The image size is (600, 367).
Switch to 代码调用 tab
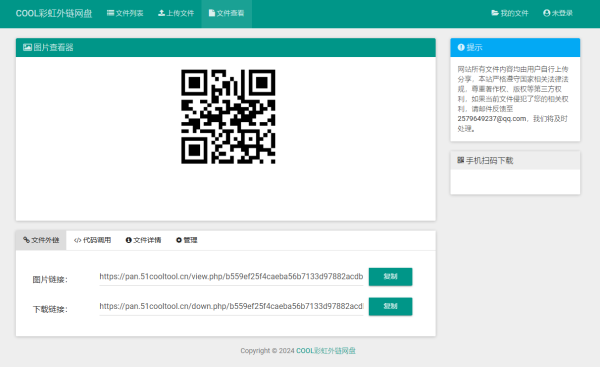point(92,240)
